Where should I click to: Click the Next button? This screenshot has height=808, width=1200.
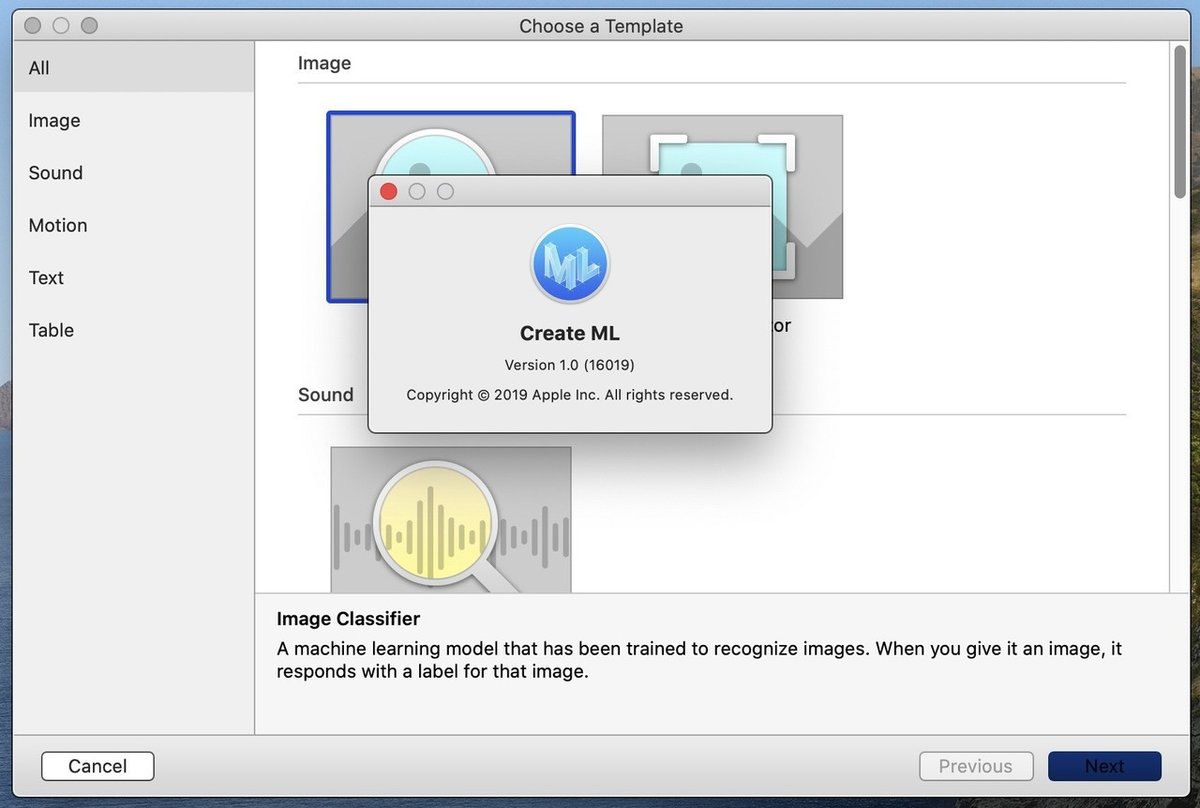[x=1105, y=766]
